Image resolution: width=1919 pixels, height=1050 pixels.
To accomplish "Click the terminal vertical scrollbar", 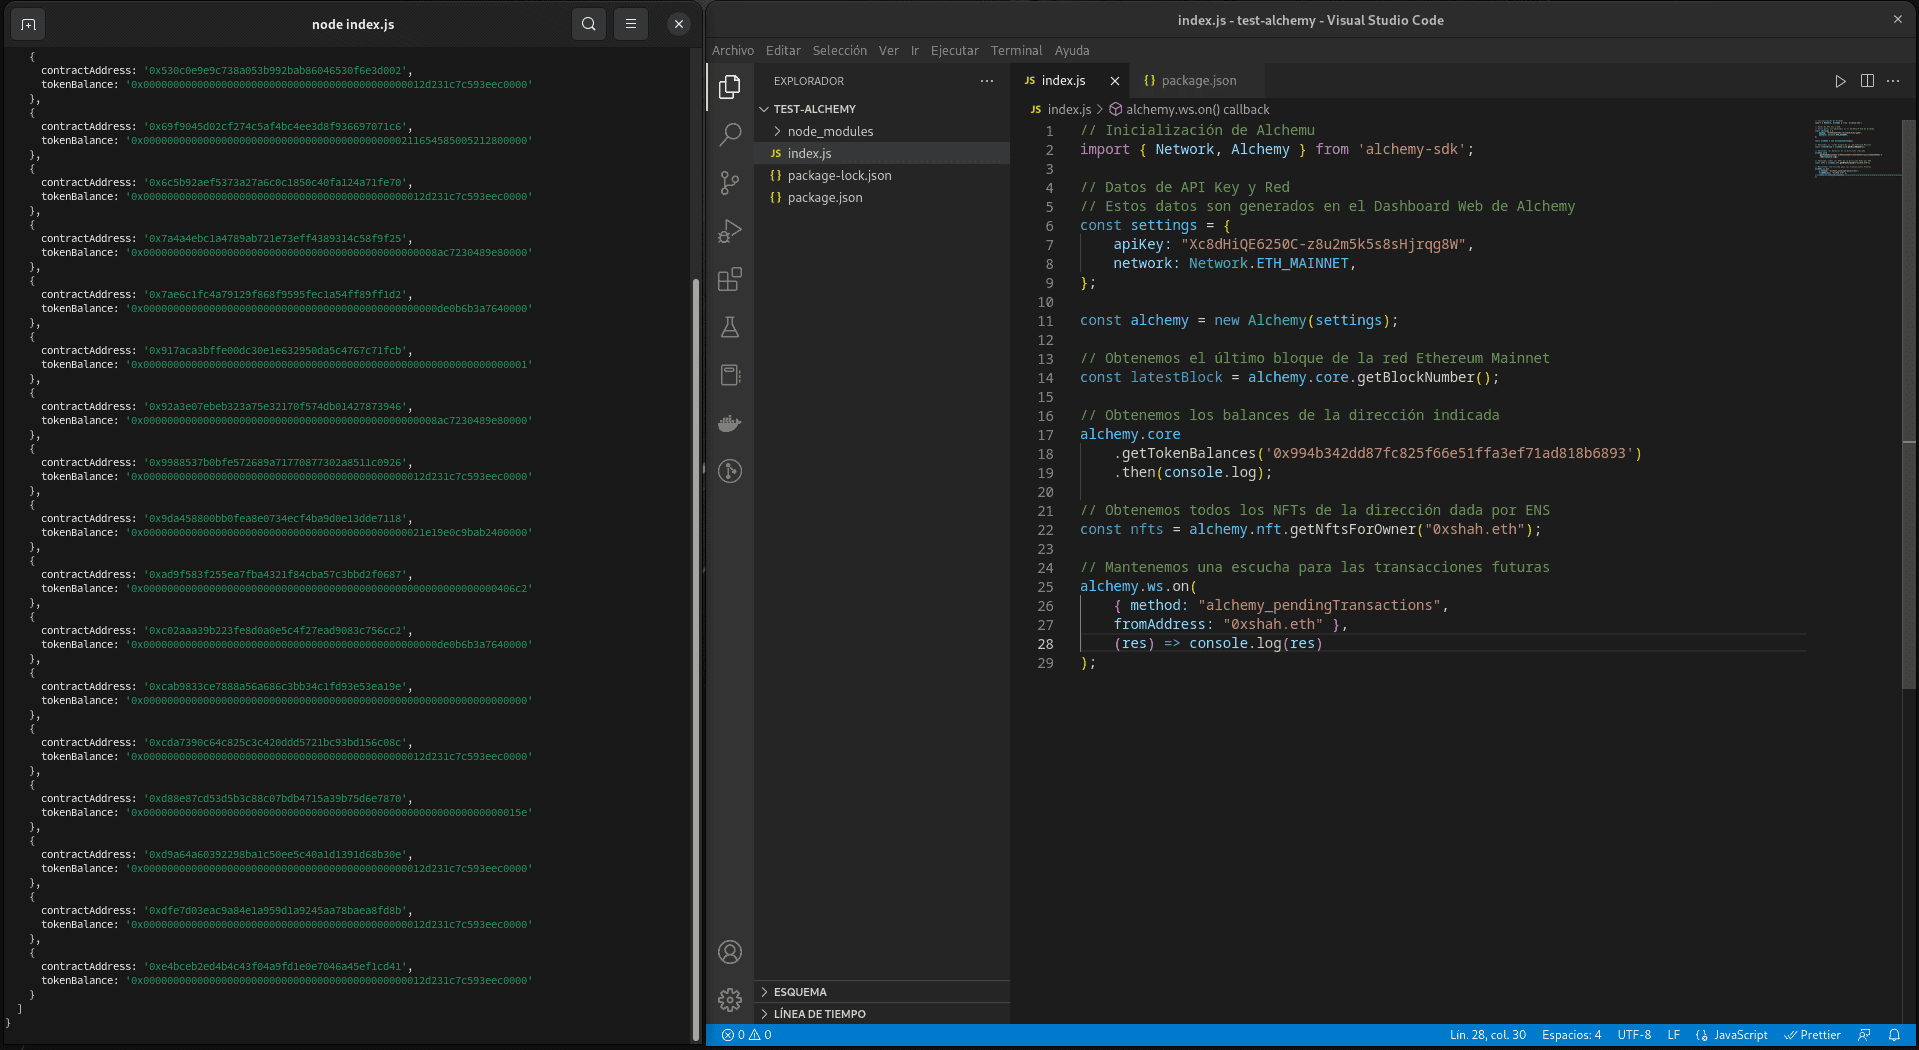I will tap(696, 660).
